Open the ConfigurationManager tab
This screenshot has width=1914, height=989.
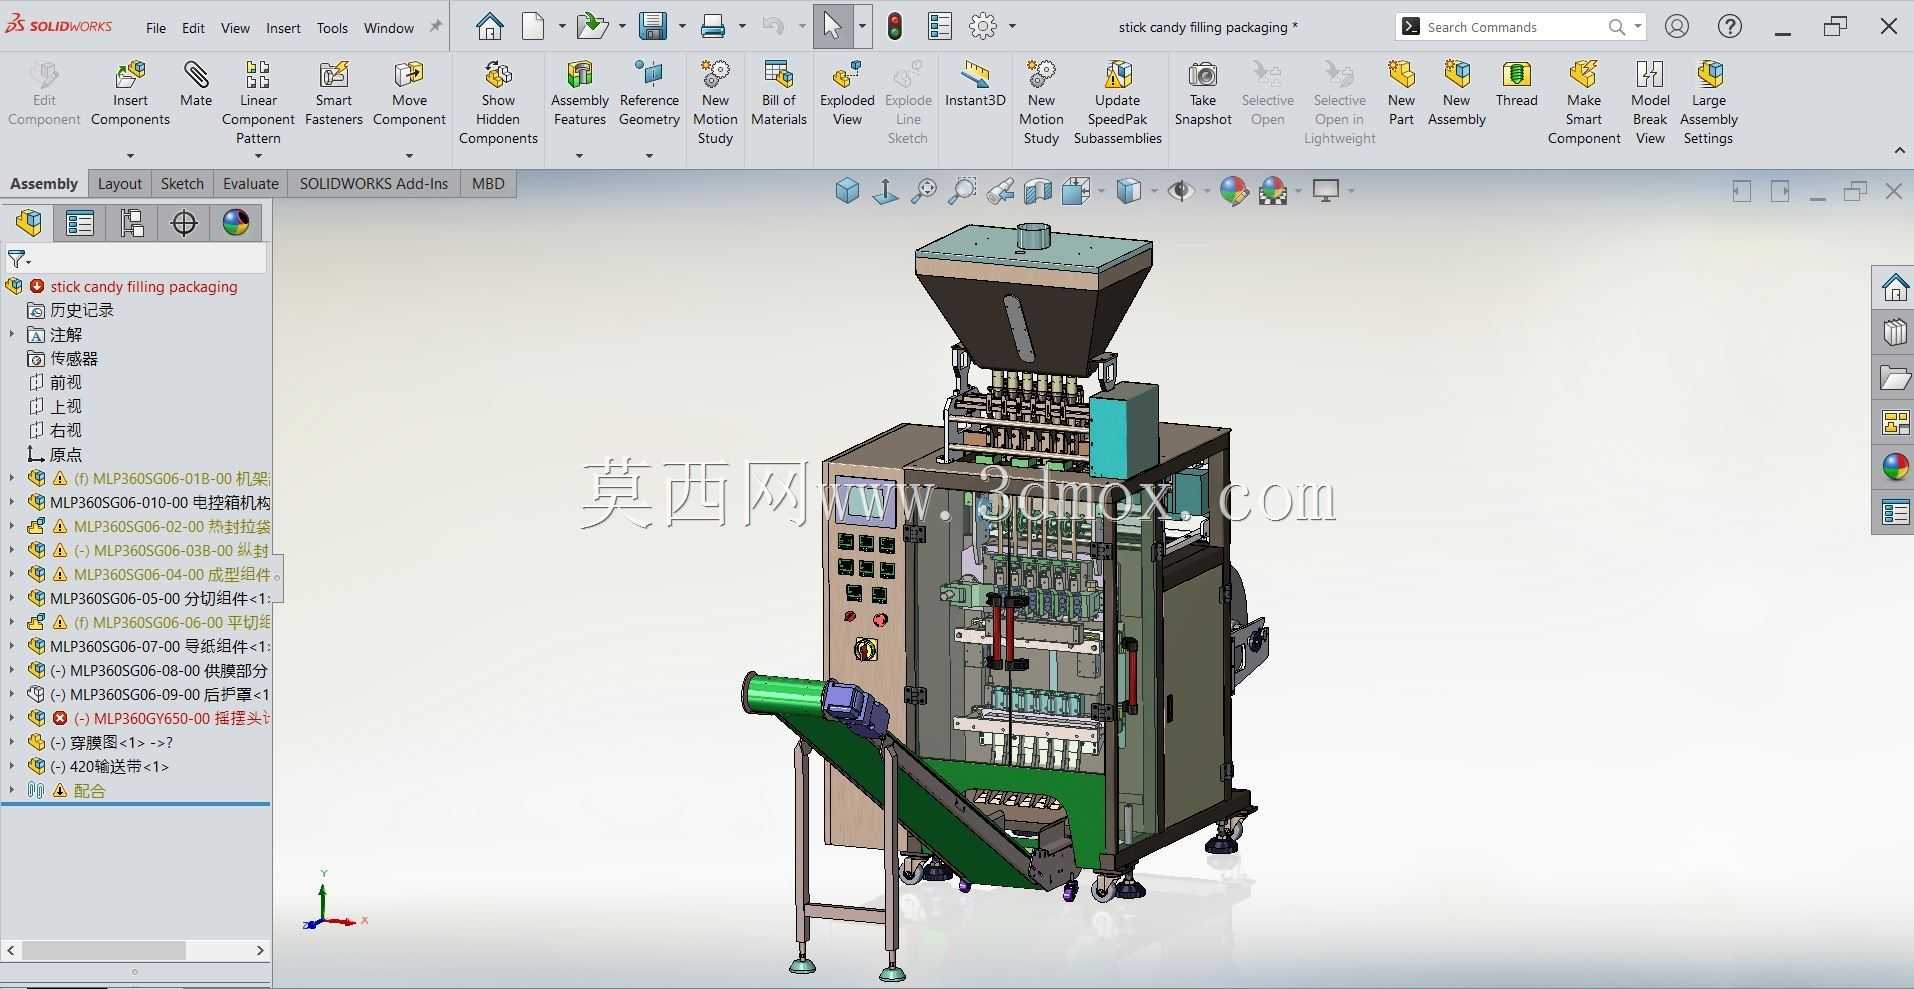132,222
